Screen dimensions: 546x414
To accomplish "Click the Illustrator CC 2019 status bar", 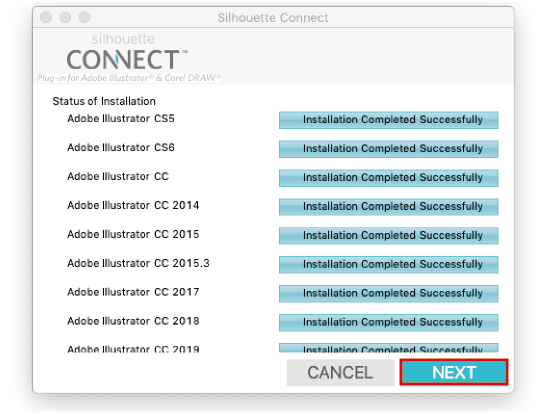I will coord(389,348).
